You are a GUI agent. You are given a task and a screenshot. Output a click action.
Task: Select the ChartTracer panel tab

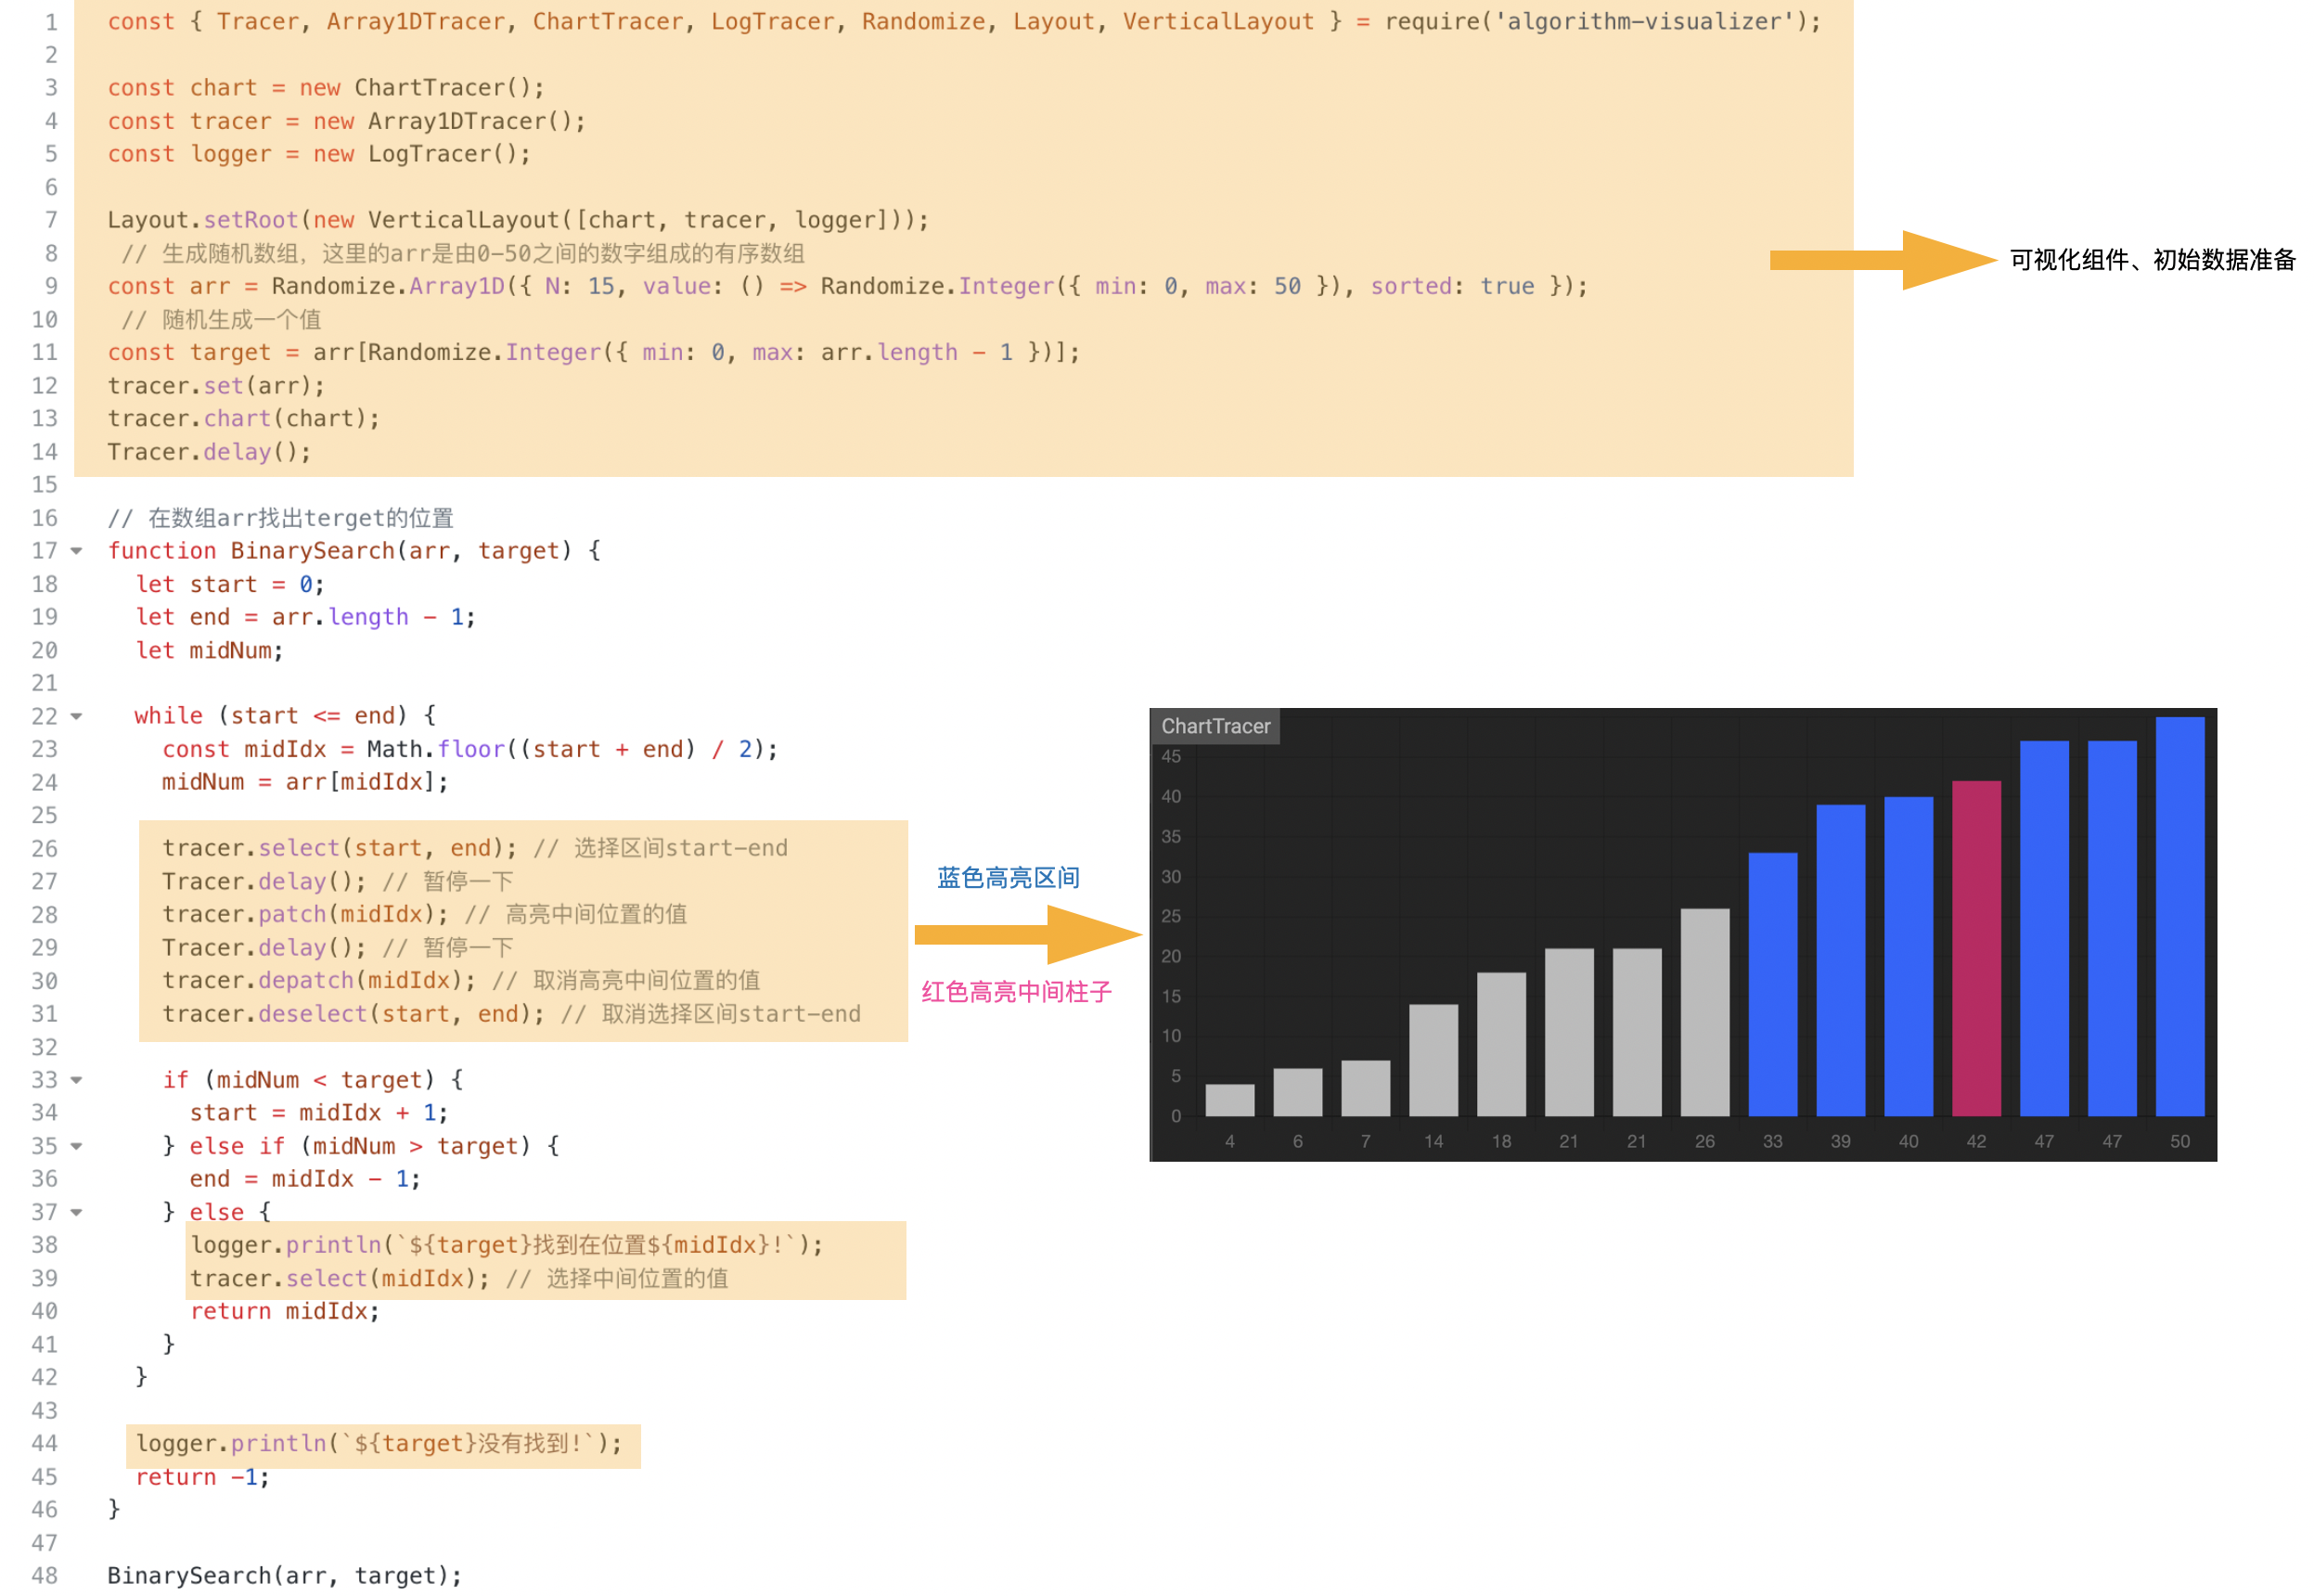pyautogui.click(x=1216, y=727)
